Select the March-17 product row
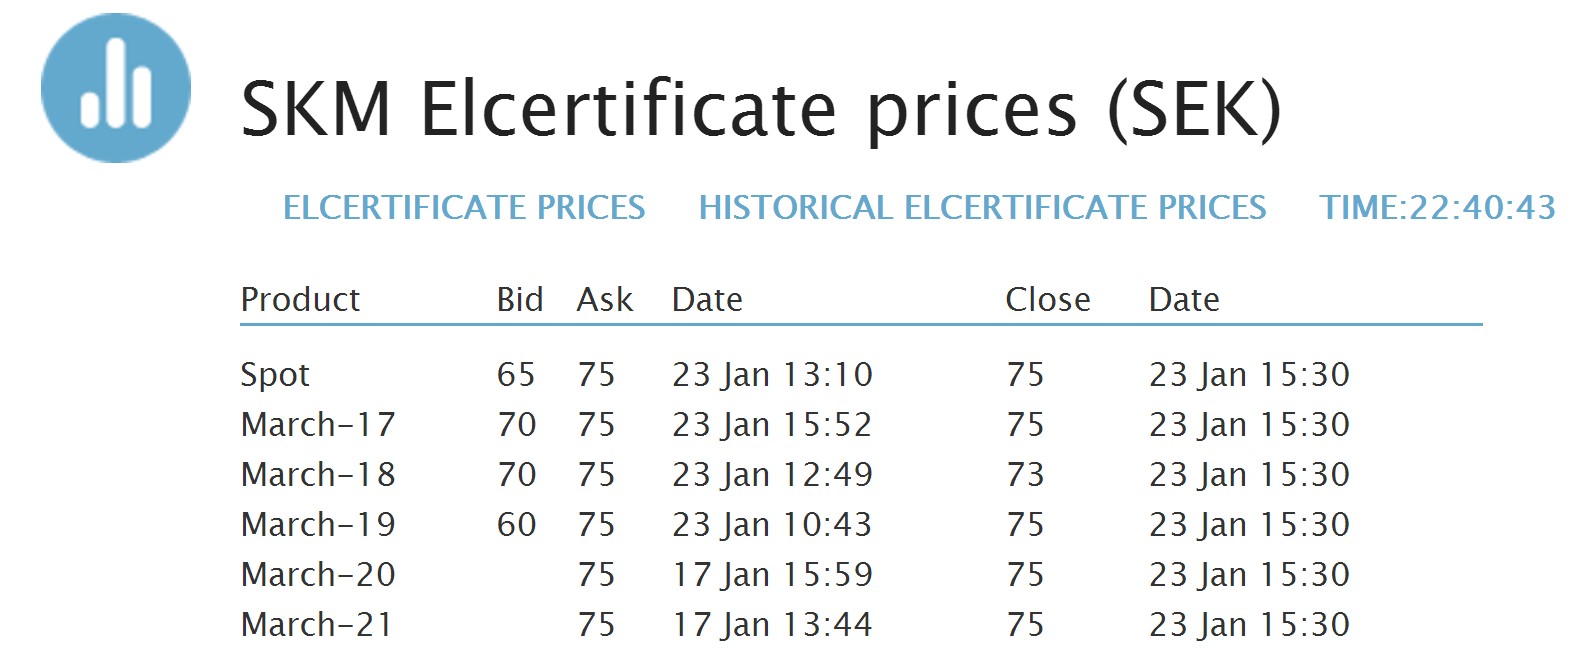This screenshot has height=653, width=1586. [318, 425]
